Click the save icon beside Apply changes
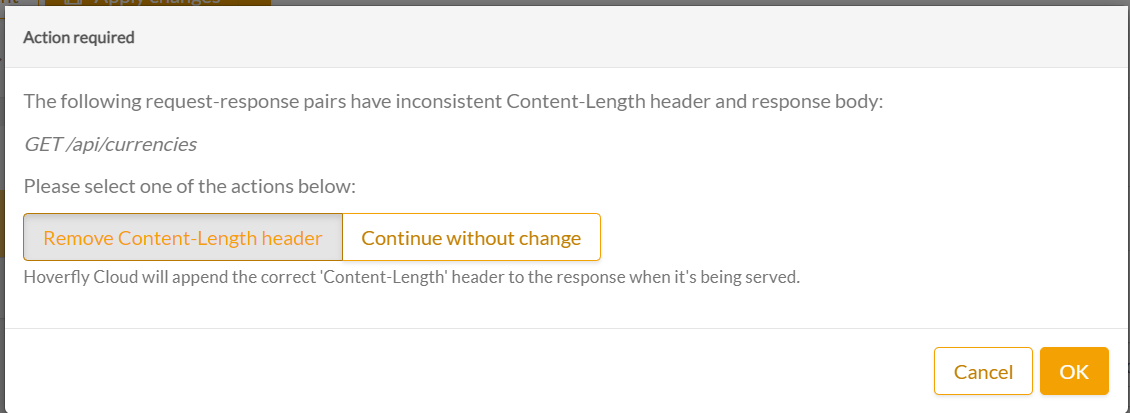Image resolution: width=1130 pixels, height=413 pixels. point(73,2)
